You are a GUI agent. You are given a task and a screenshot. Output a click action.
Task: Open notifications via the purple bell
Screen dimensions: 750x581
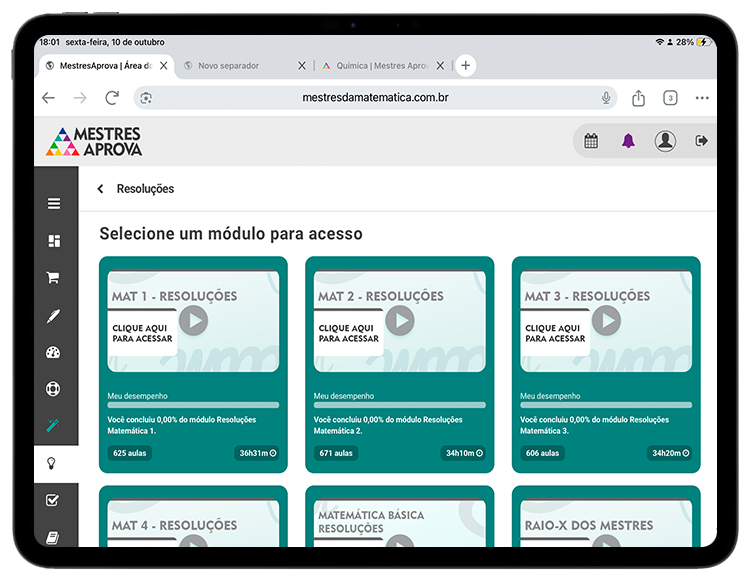[628, 141]
